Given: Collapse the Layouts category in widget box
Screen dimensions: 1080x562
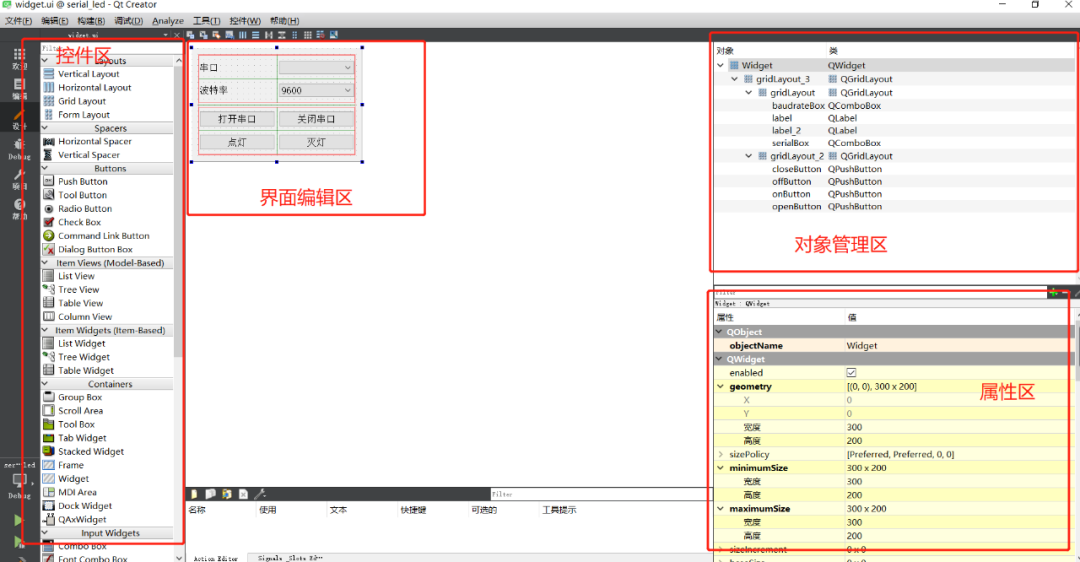Looking at the screenshot, I should point(45,61).
